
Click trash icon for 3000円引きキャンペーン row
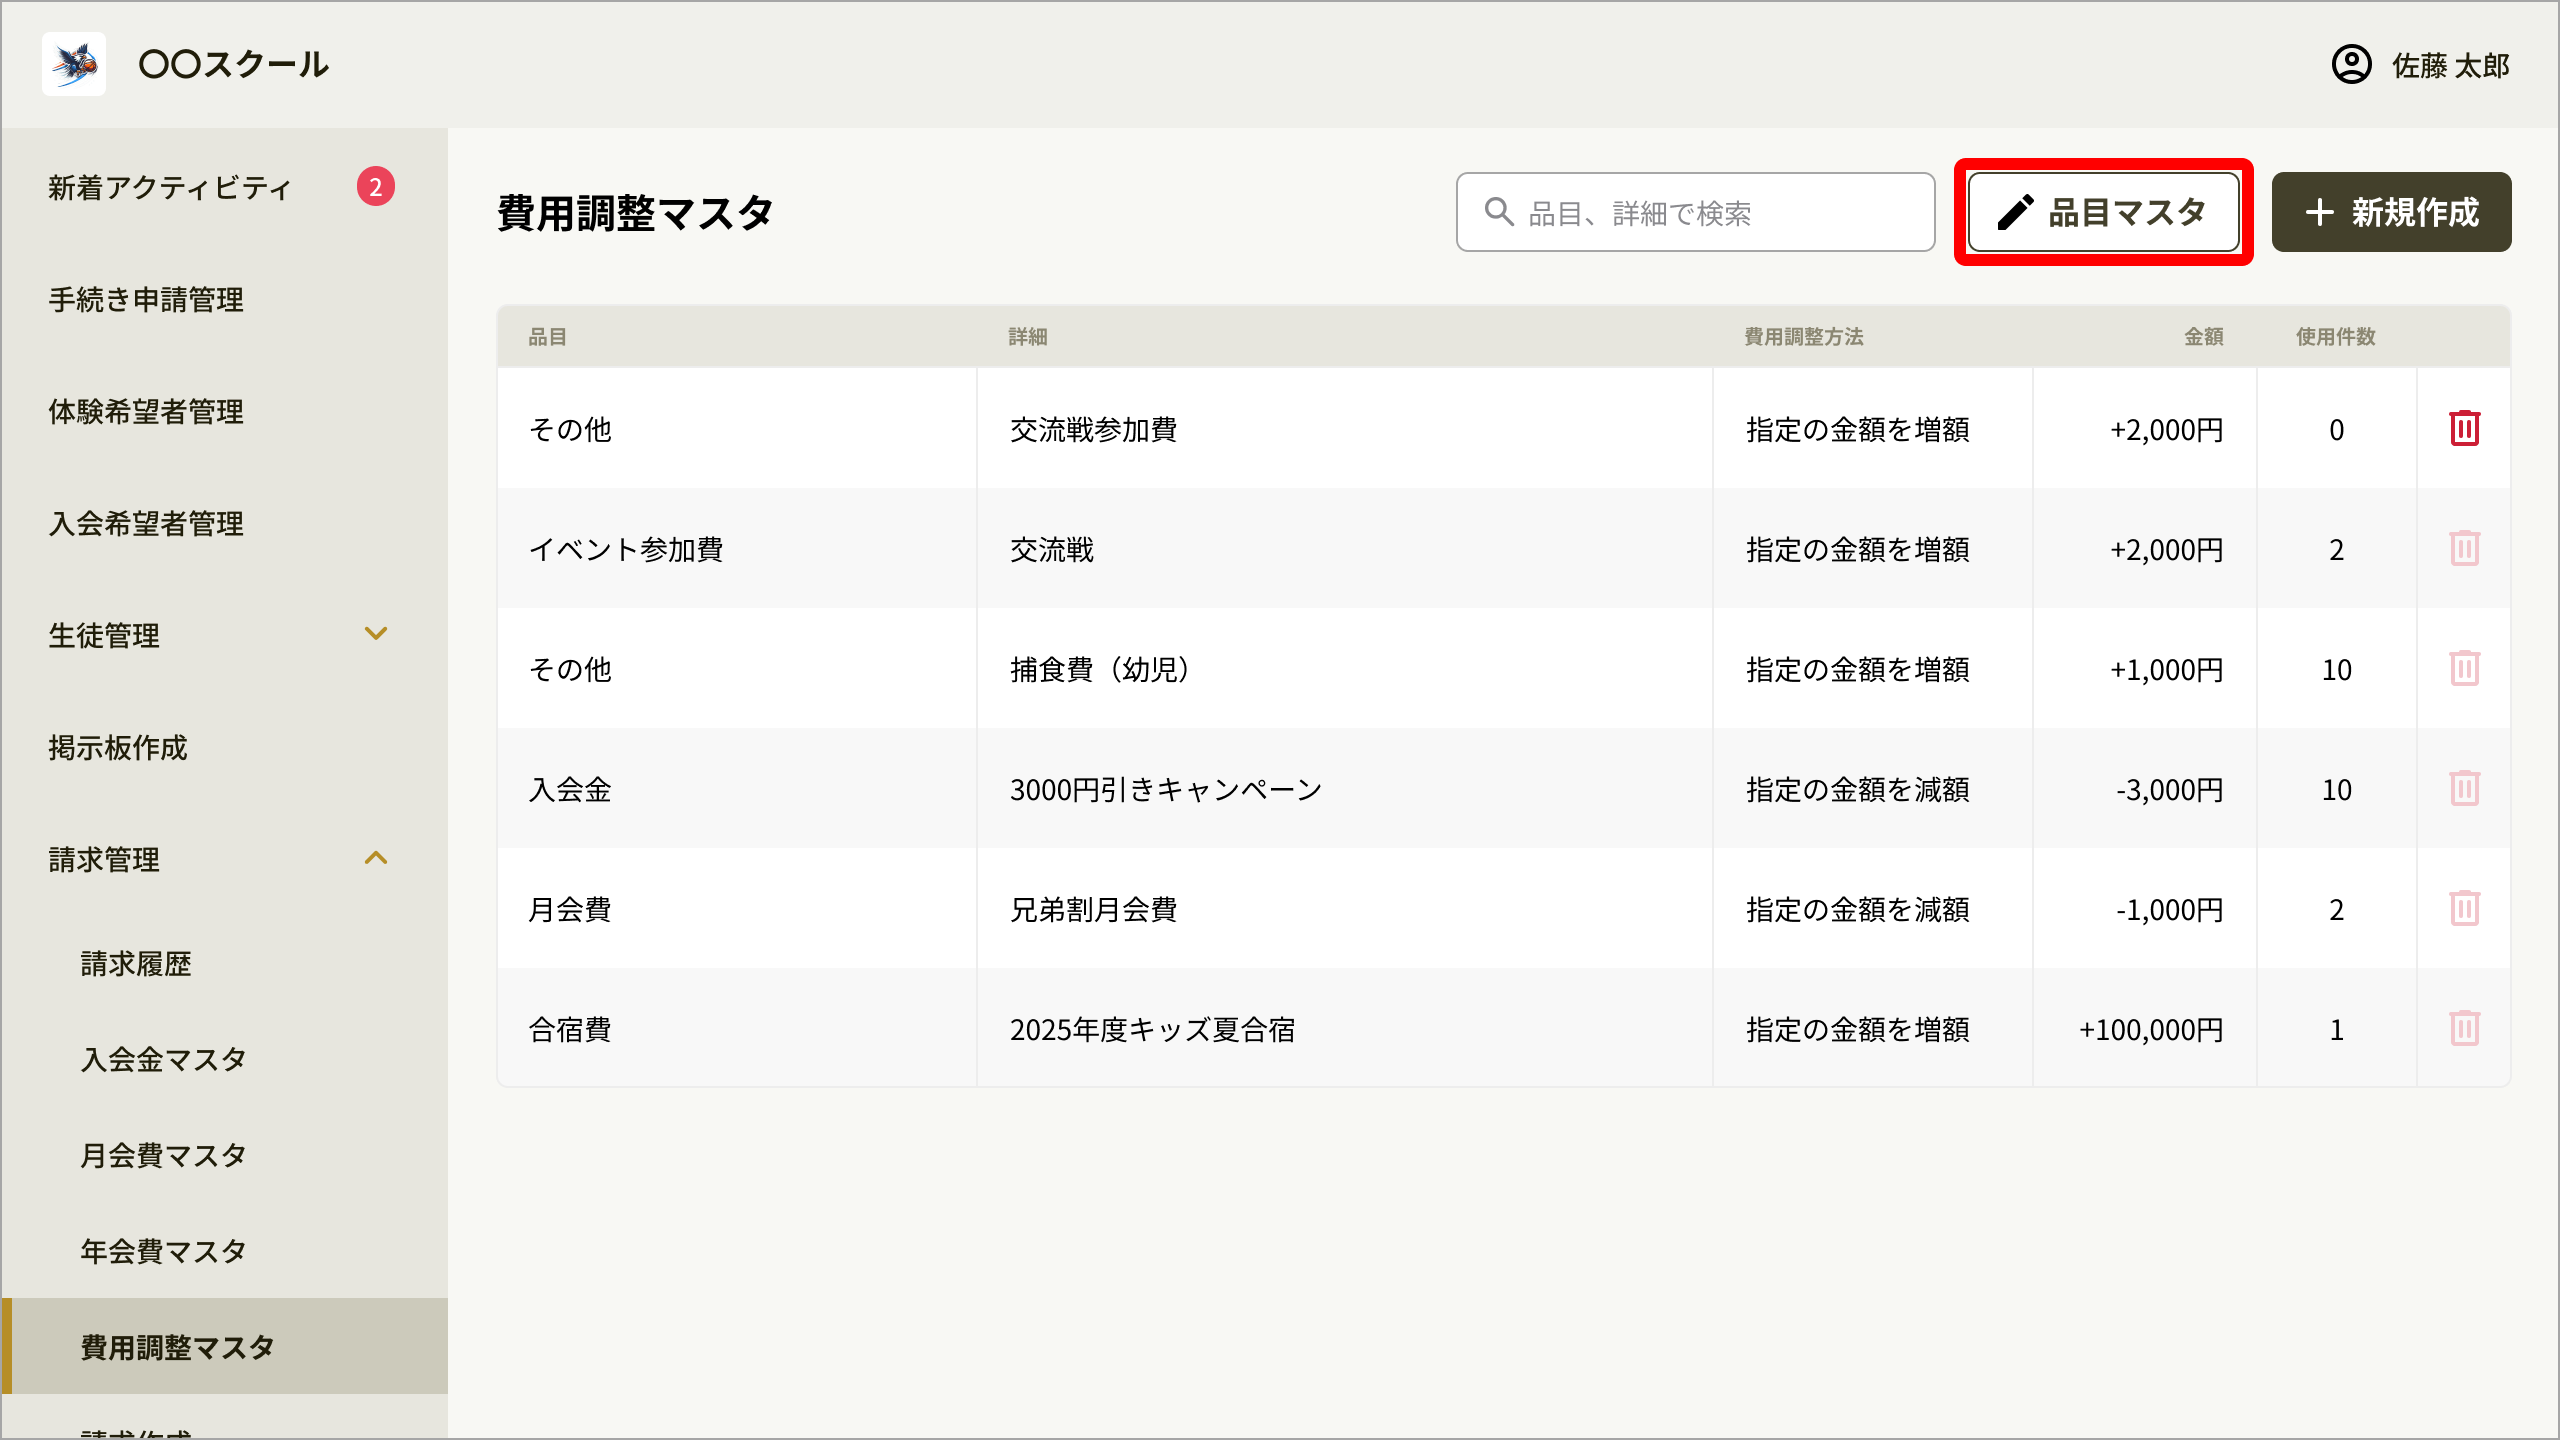click(x=2464, y=788)
